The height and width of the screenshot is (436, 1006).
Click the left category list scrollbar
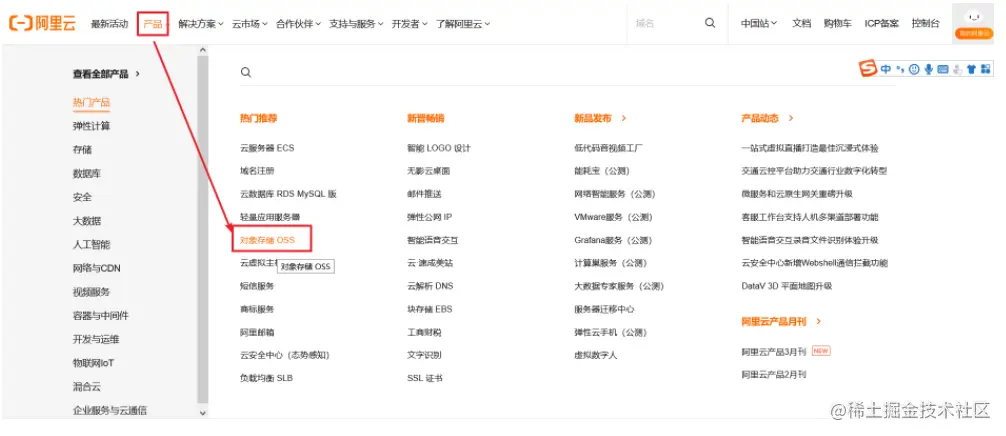[x=203, y=228]
